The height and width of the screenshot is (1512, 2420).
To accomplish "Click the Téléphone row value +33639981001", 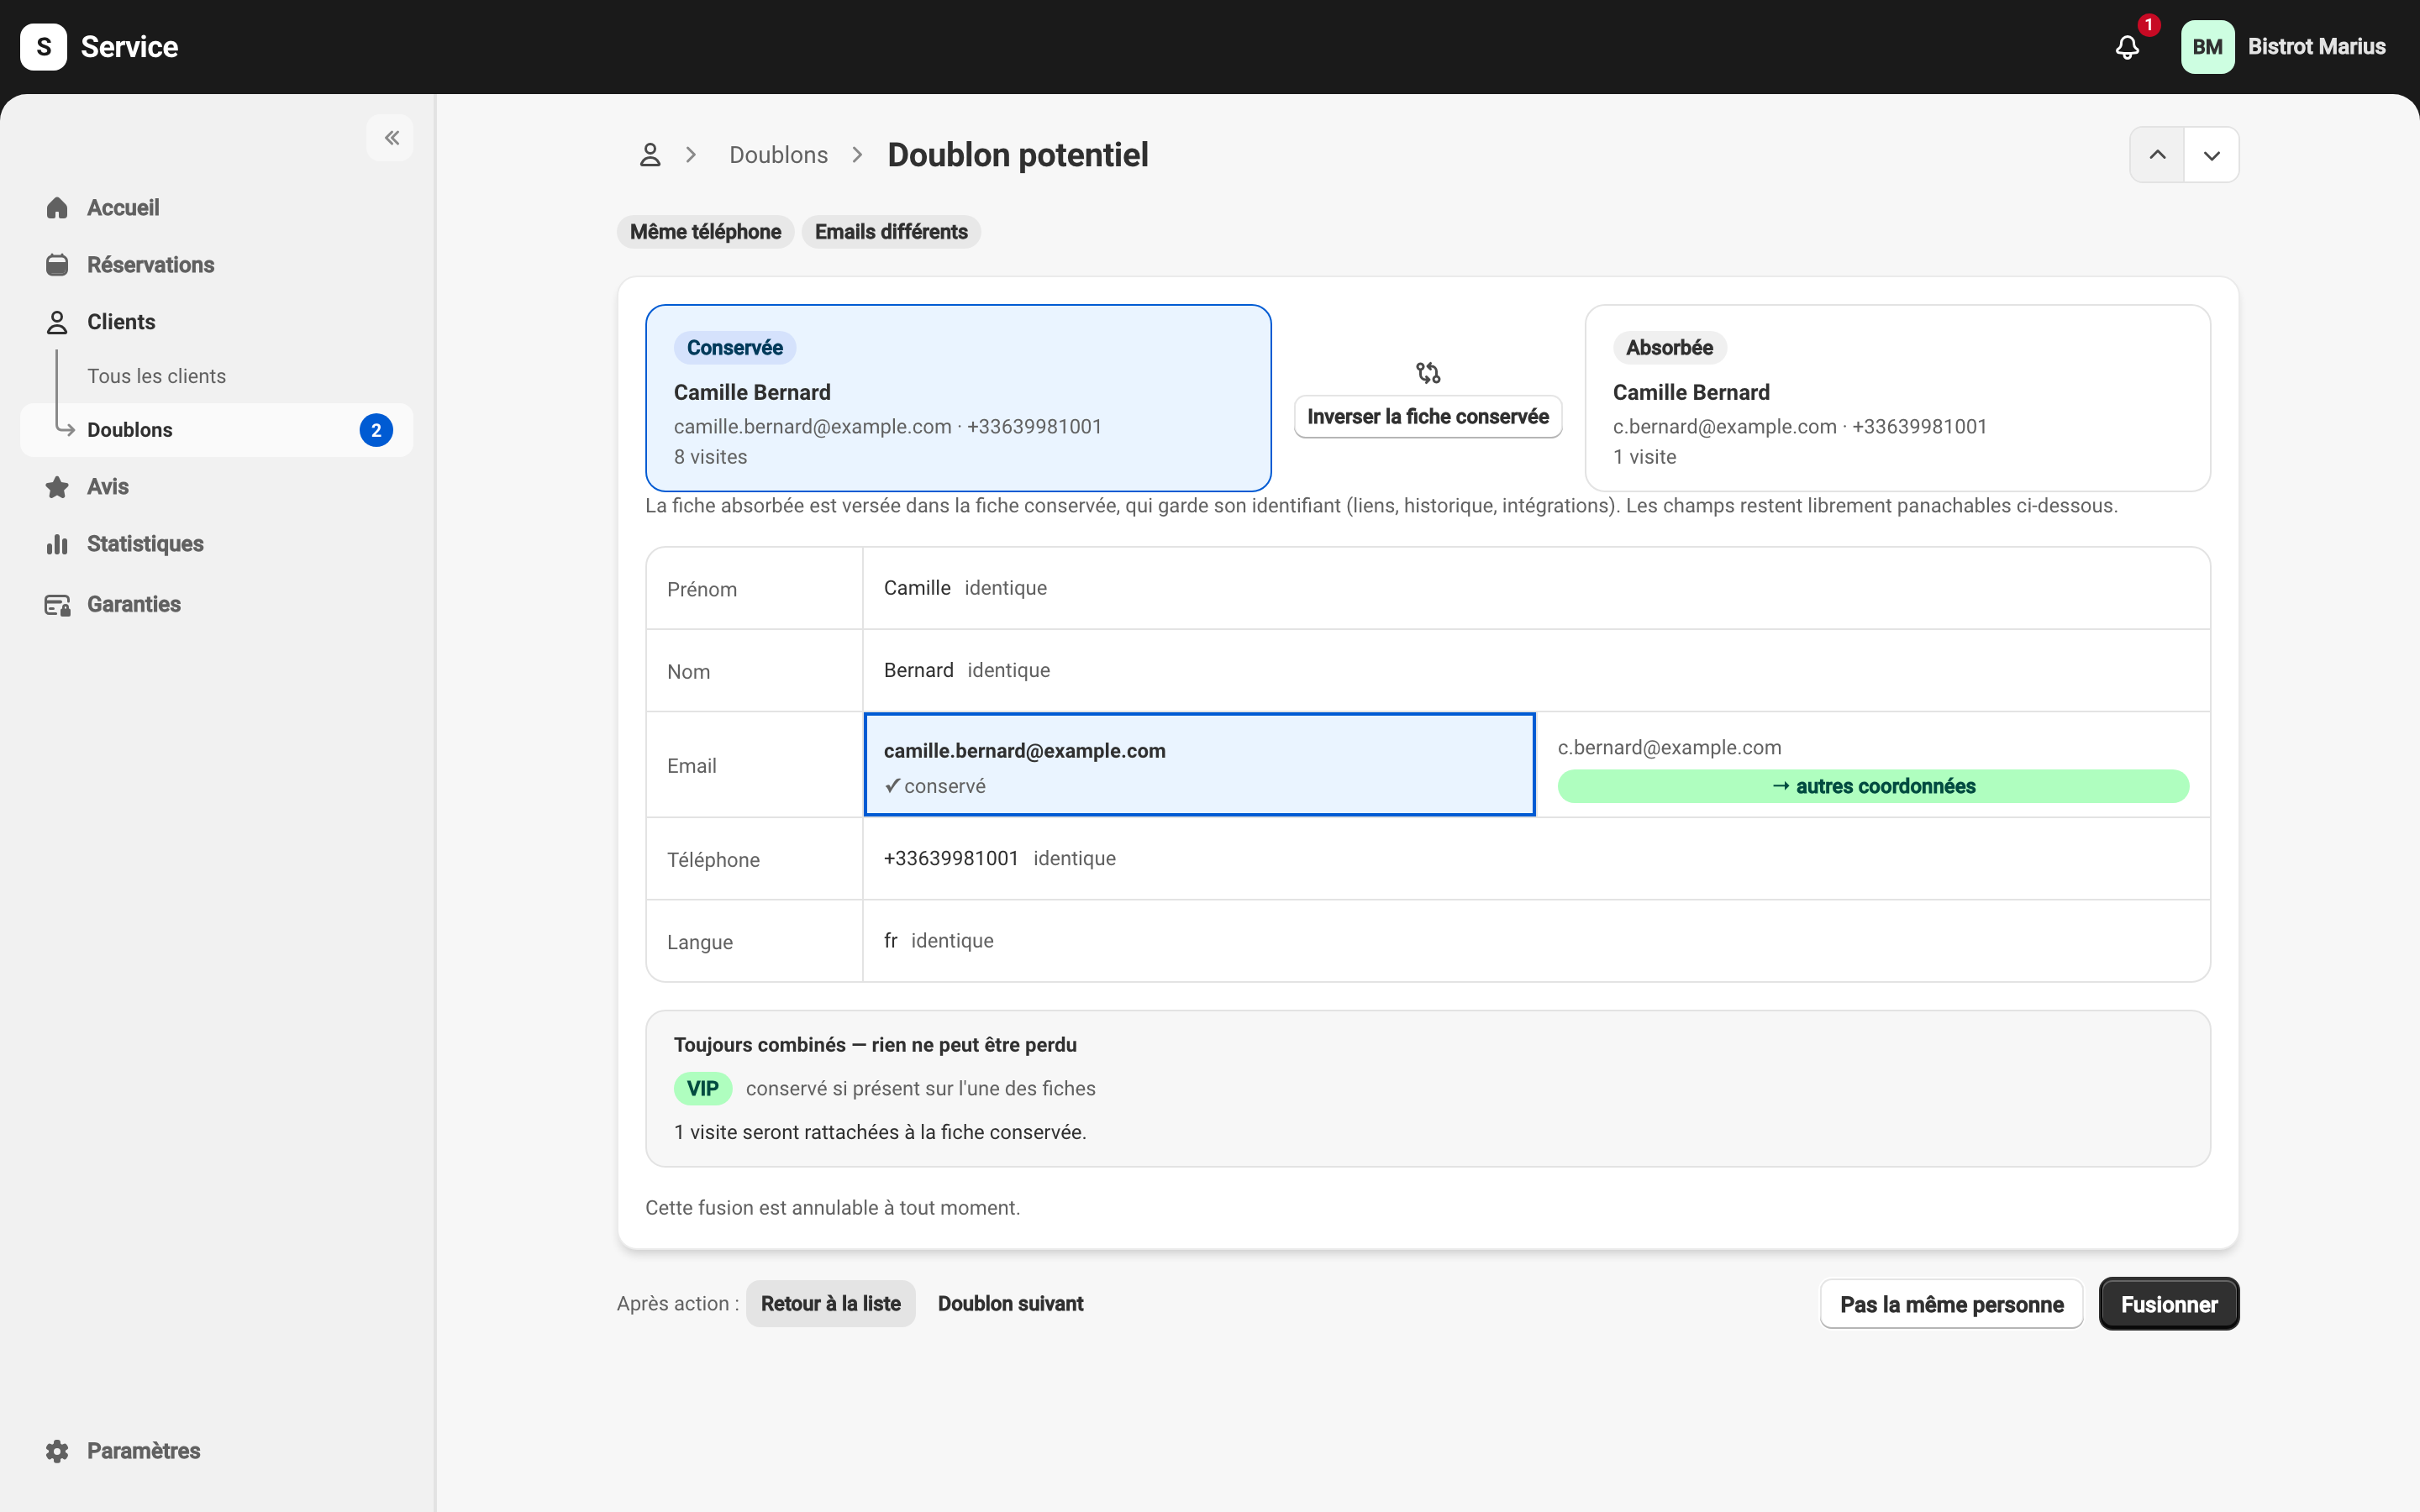I will pyautogui.click(x=951, y=858).
